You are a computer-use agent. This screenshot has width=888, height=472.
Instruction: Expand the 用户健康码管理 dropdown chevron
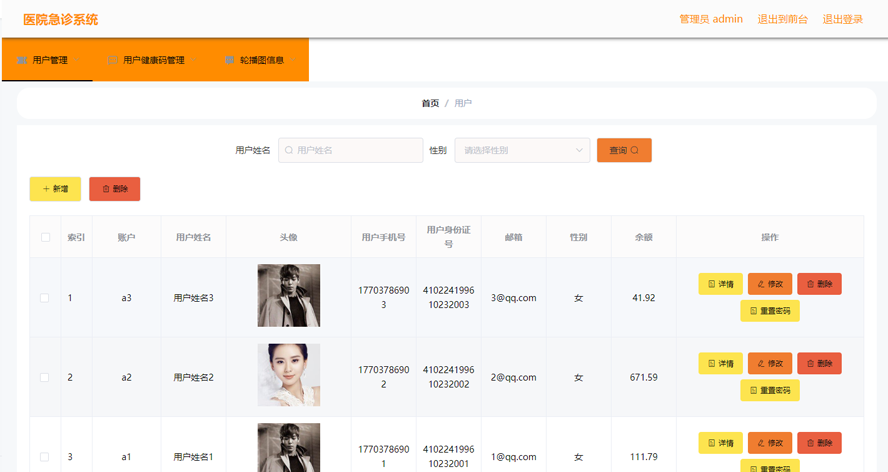click(x=194, y=60)
